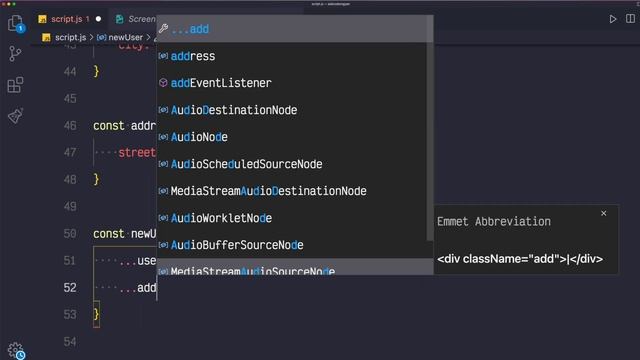Select MediaStreamAudioSourceNode suggestion
The height and width of the screenshot is (360, 640).
click(x=295, y=267)
